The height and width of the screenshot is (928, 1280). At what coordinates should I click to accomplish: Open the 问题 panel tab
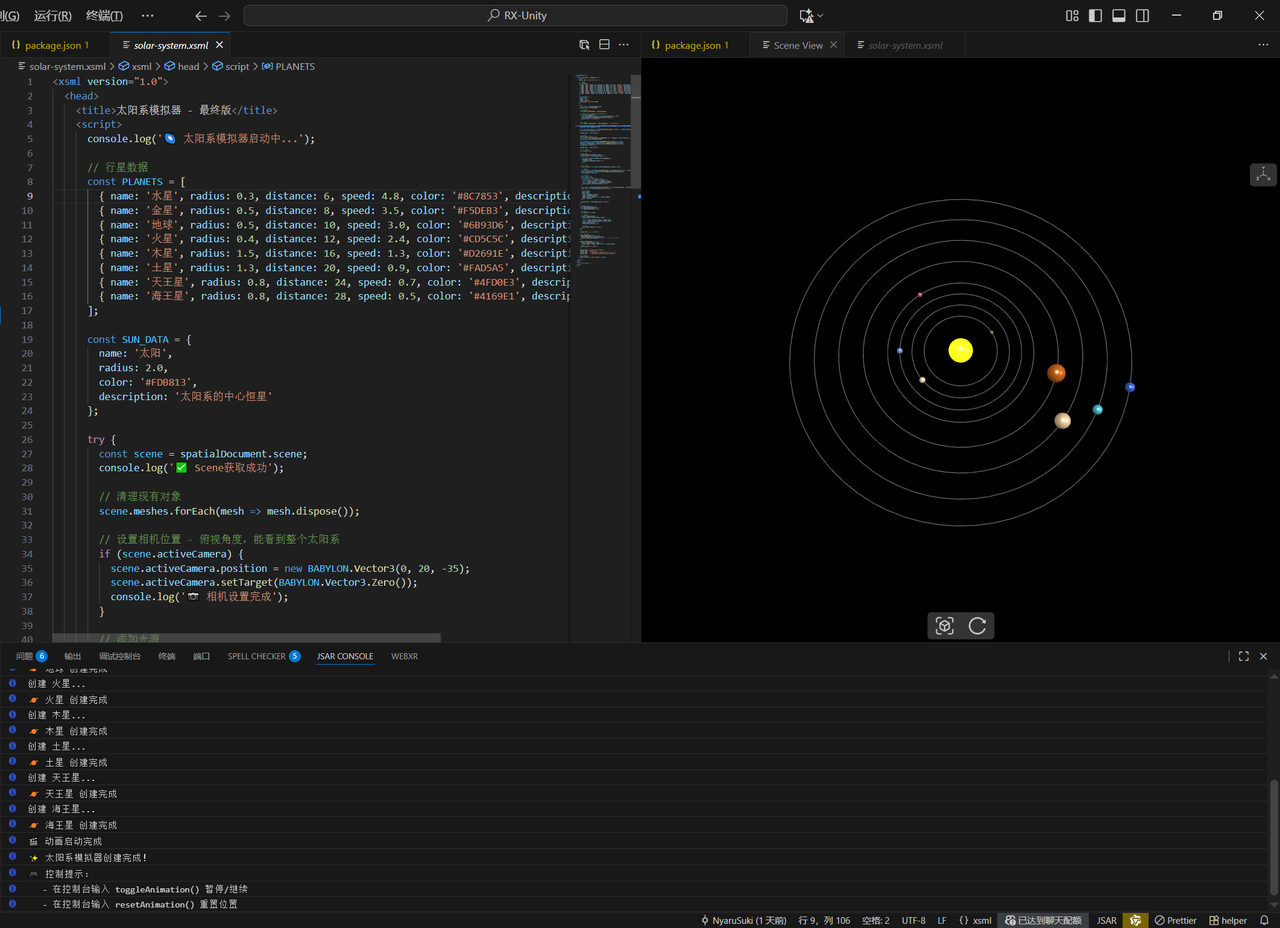[31, 656]
